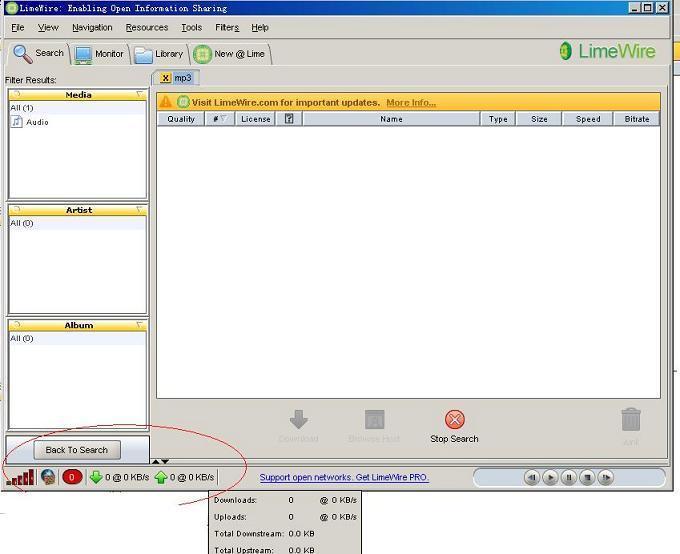The image size is (680, 554).
Task: Close the mp3 search tab
Action: 165,78
